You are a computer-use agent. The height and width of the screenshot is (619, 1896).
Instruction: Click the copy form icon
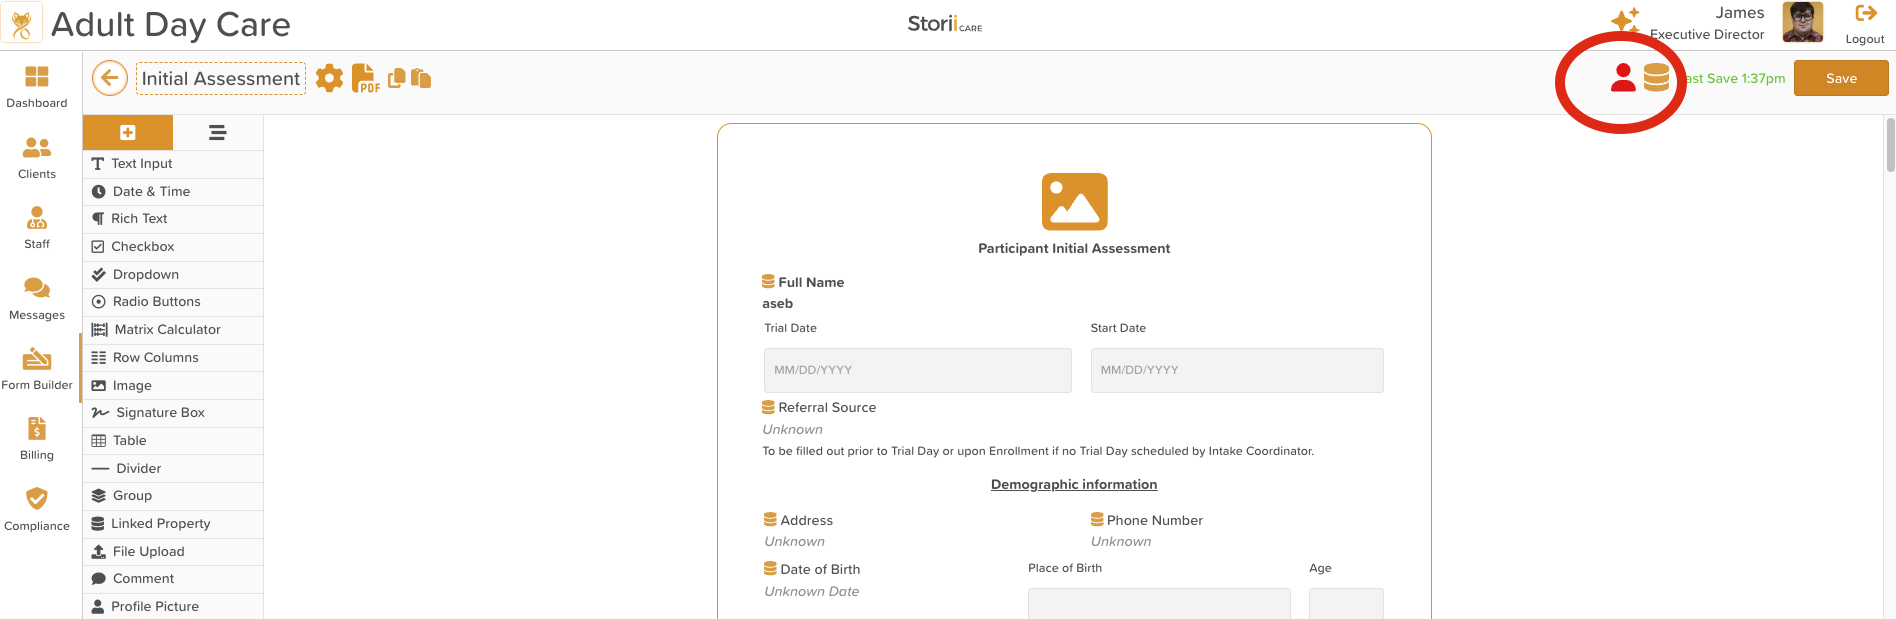[397, 78]
